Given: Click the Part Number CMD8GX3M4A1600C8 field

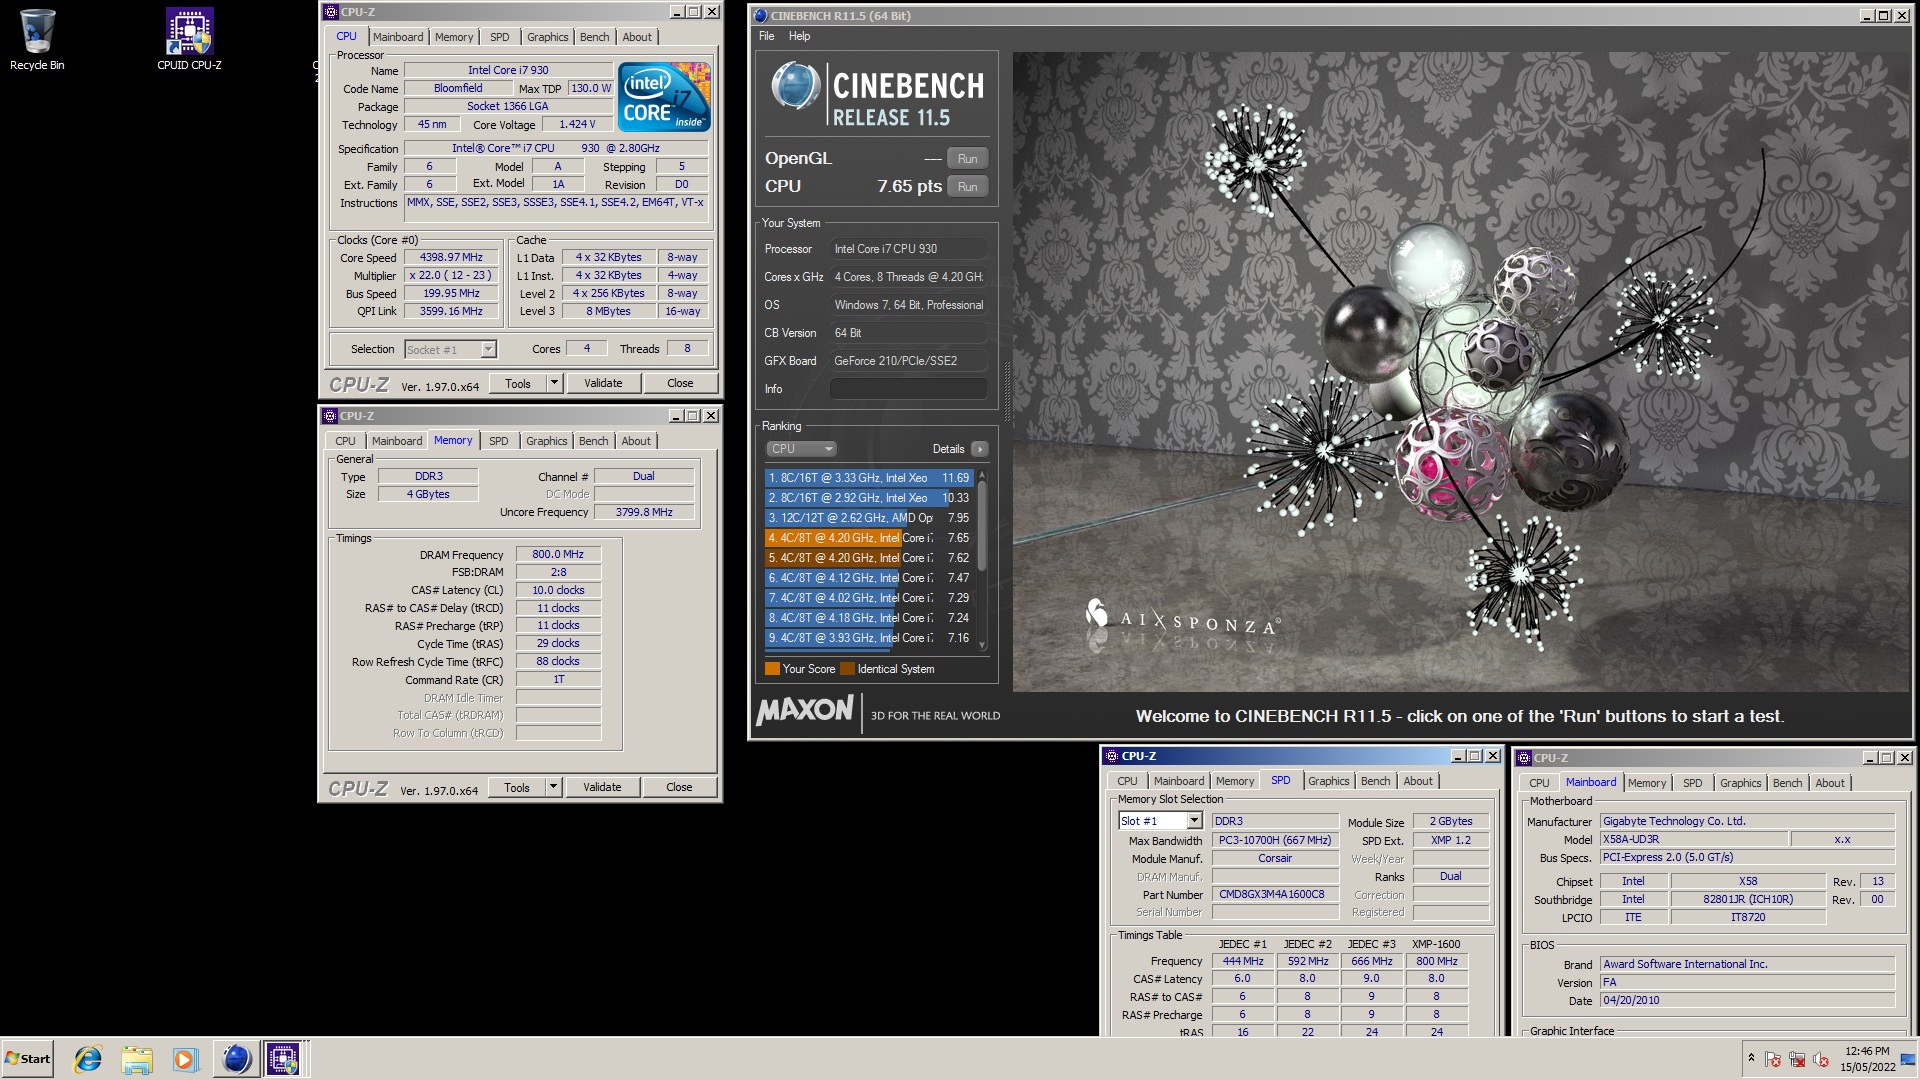Looking at the screenshot, I should tap(1275, 894).
